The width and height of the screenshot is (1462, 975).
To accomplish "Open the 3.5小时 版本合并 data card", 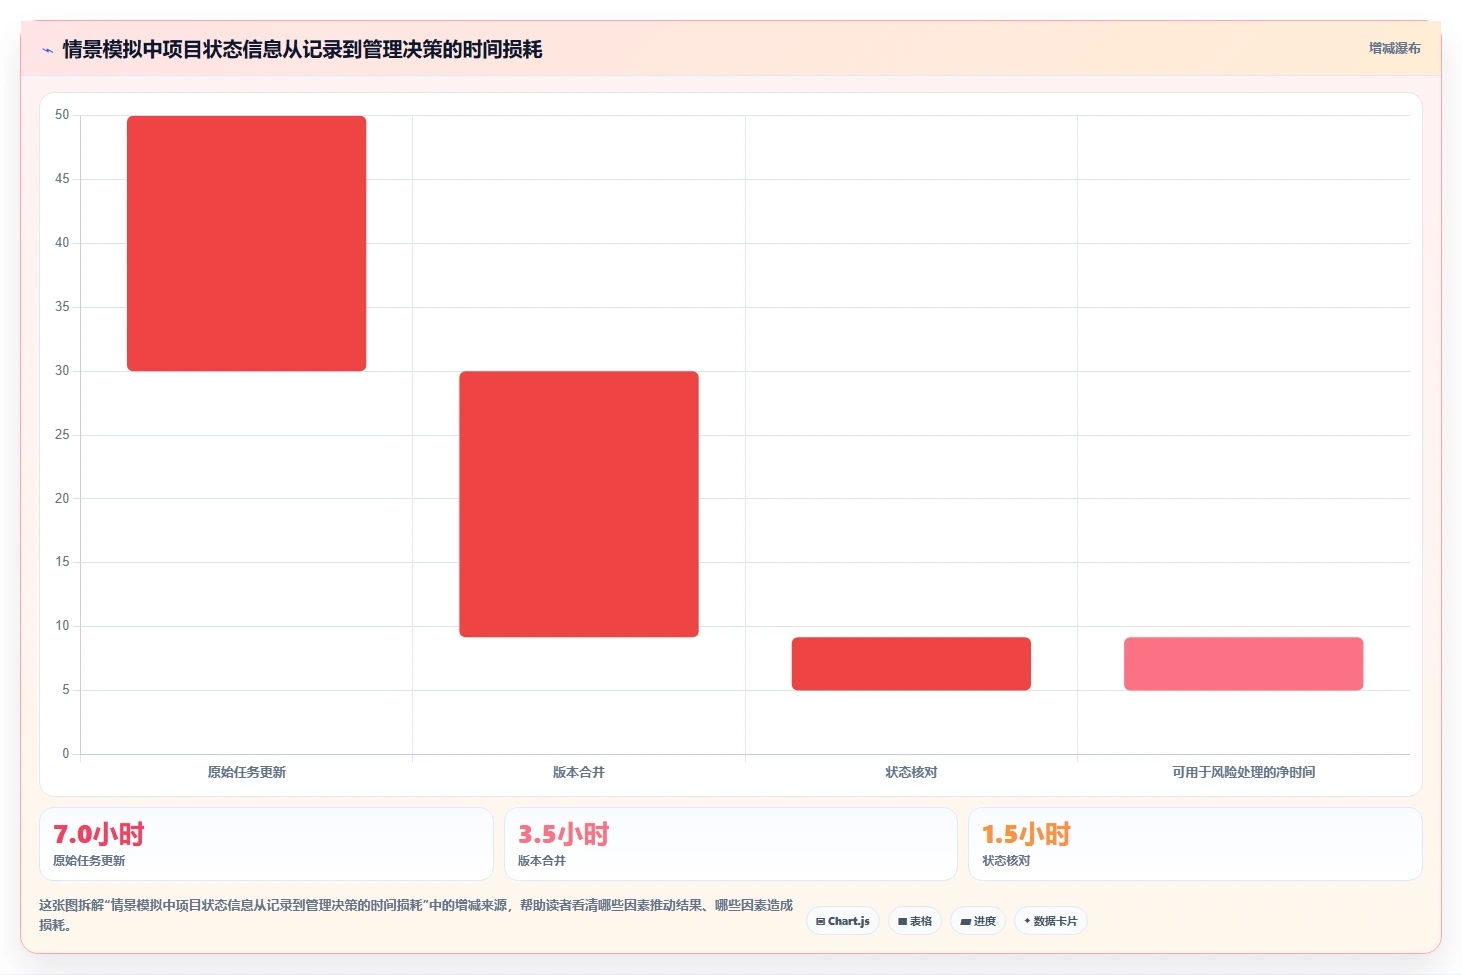I will pyautogui.click(x=731, y=844).
